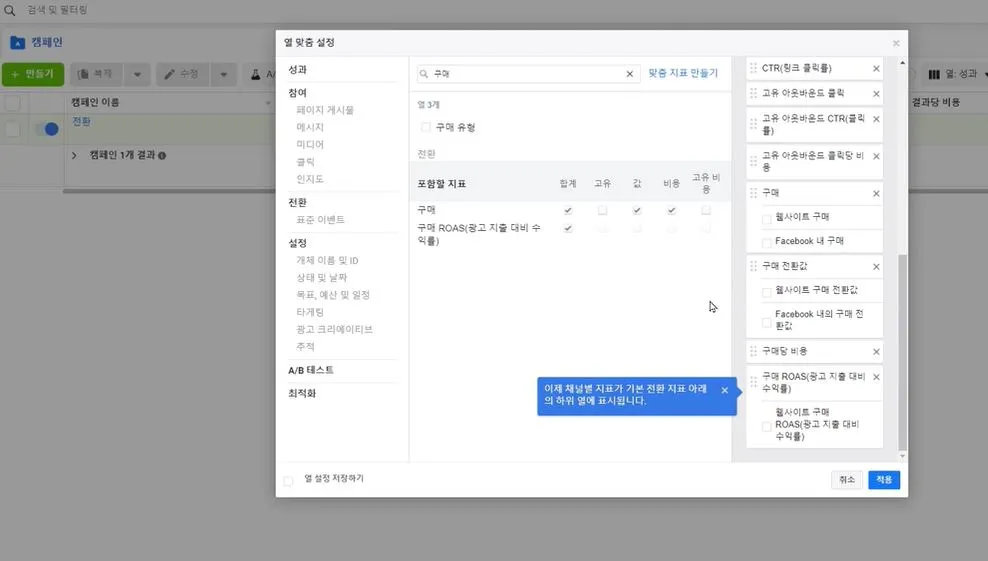This screenshot has width=988, height=561.
Task: Clear the 구매 search text with X
Action: (629, 74)
